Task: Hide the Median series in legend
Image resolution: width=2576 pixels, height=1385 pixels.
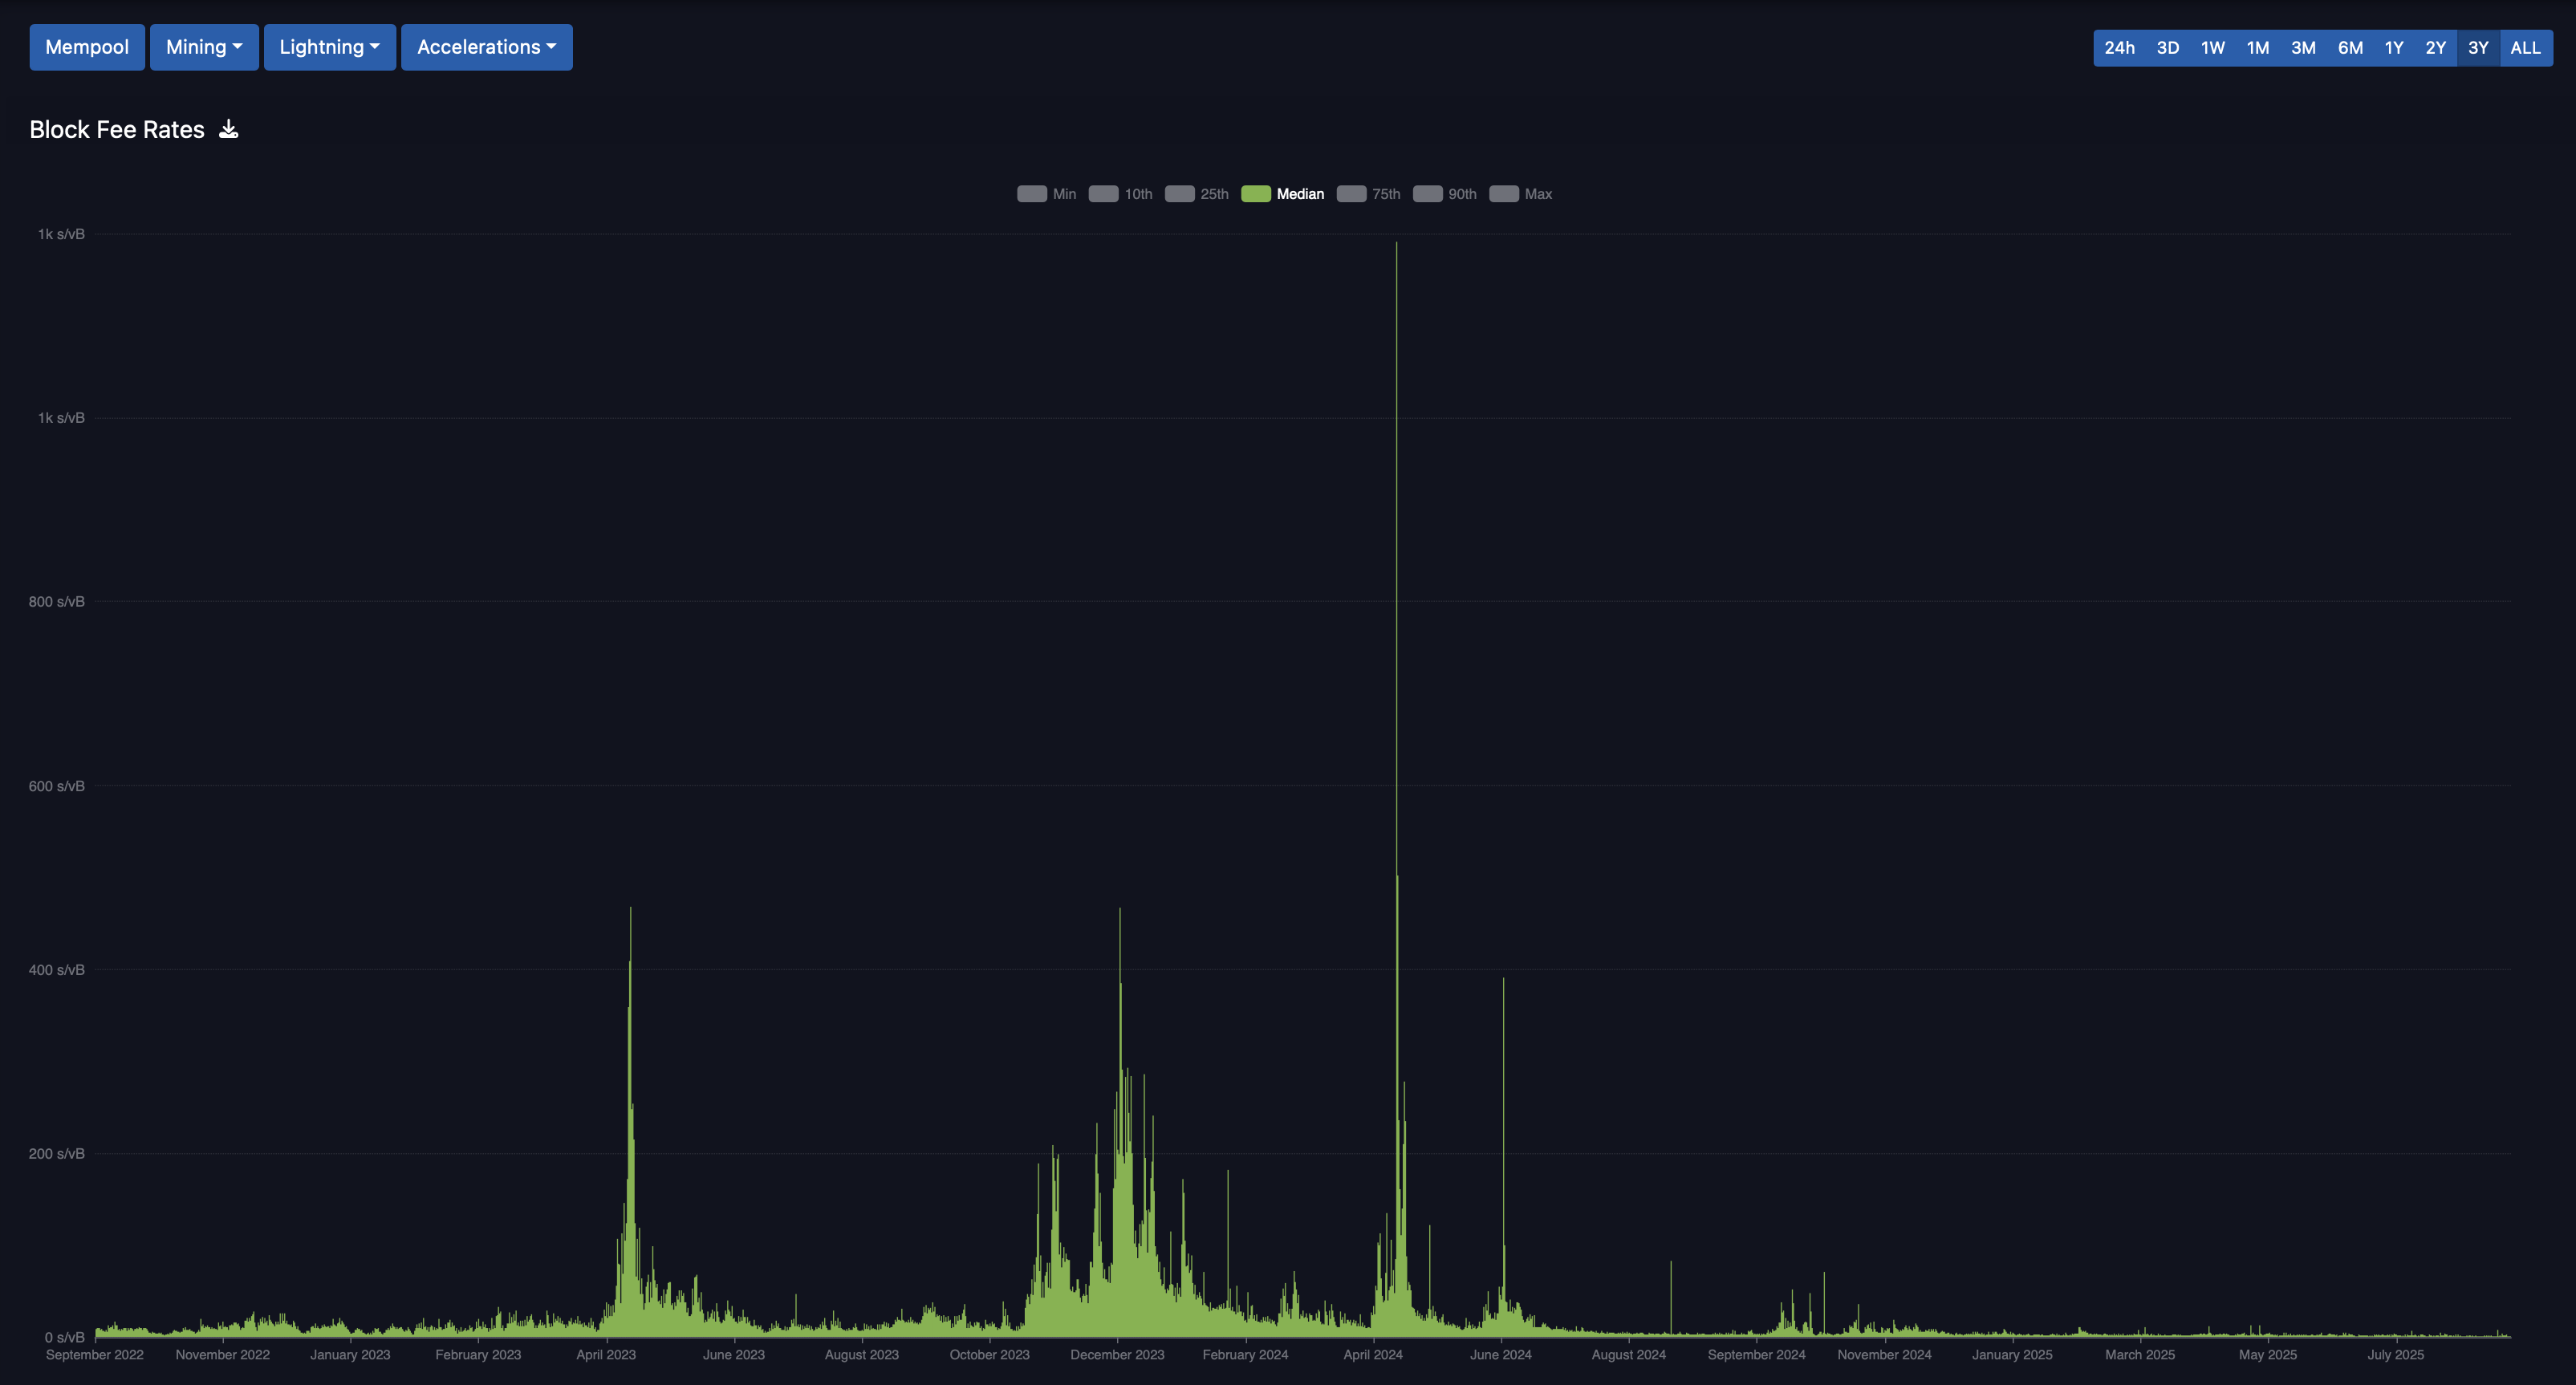Action: coord(1282,194)
